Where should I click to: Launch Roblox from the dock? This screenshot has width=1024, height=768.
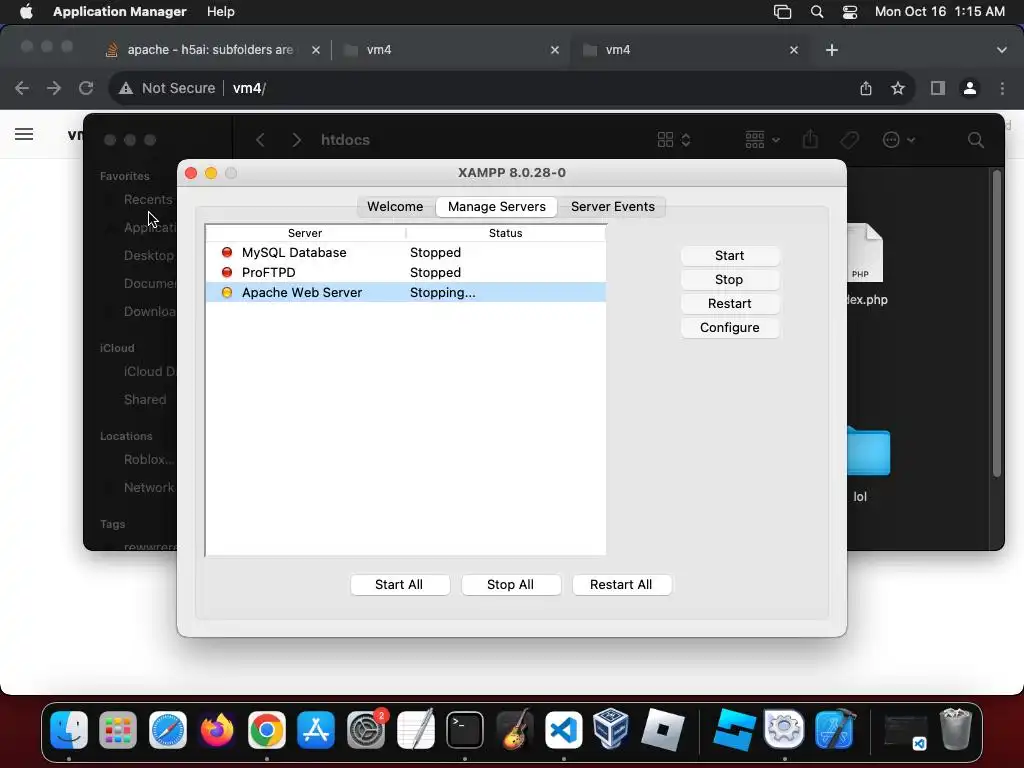point(662,729)
